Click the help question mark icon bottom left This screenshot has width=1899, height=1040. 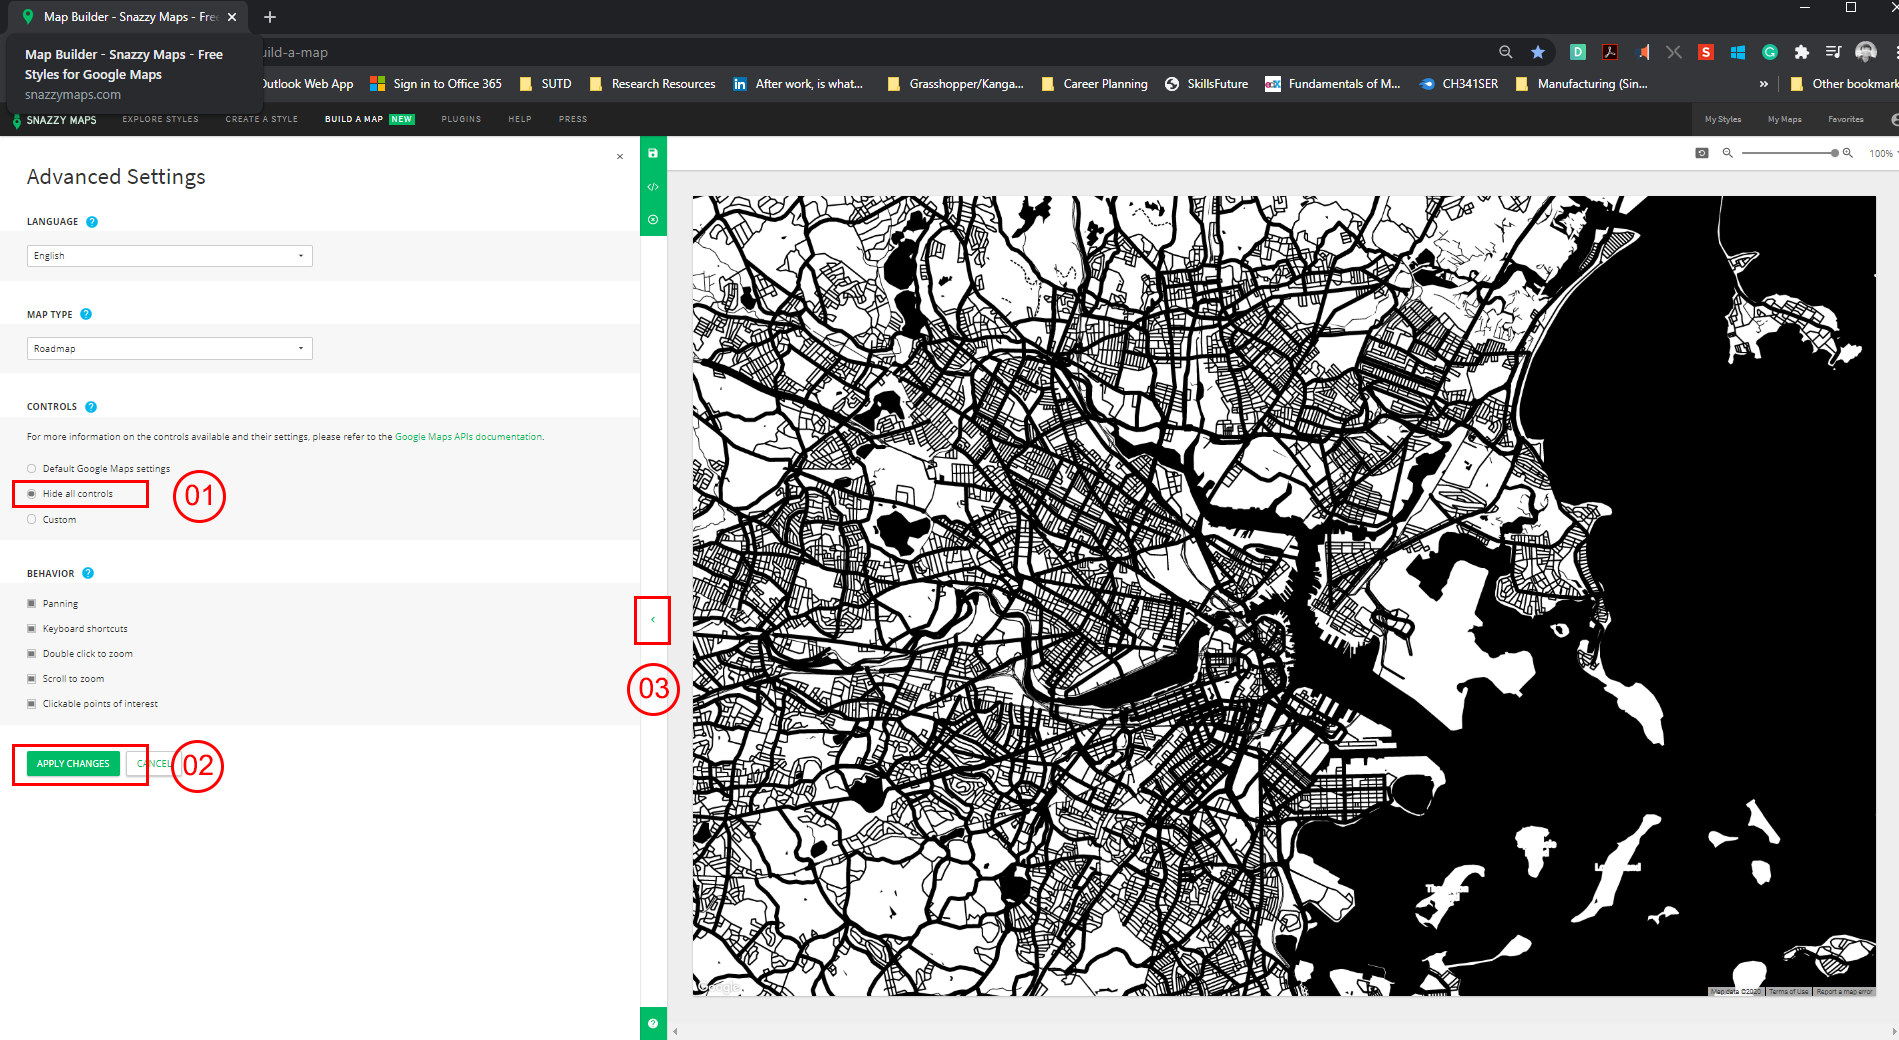click(x=653, y=1023)
